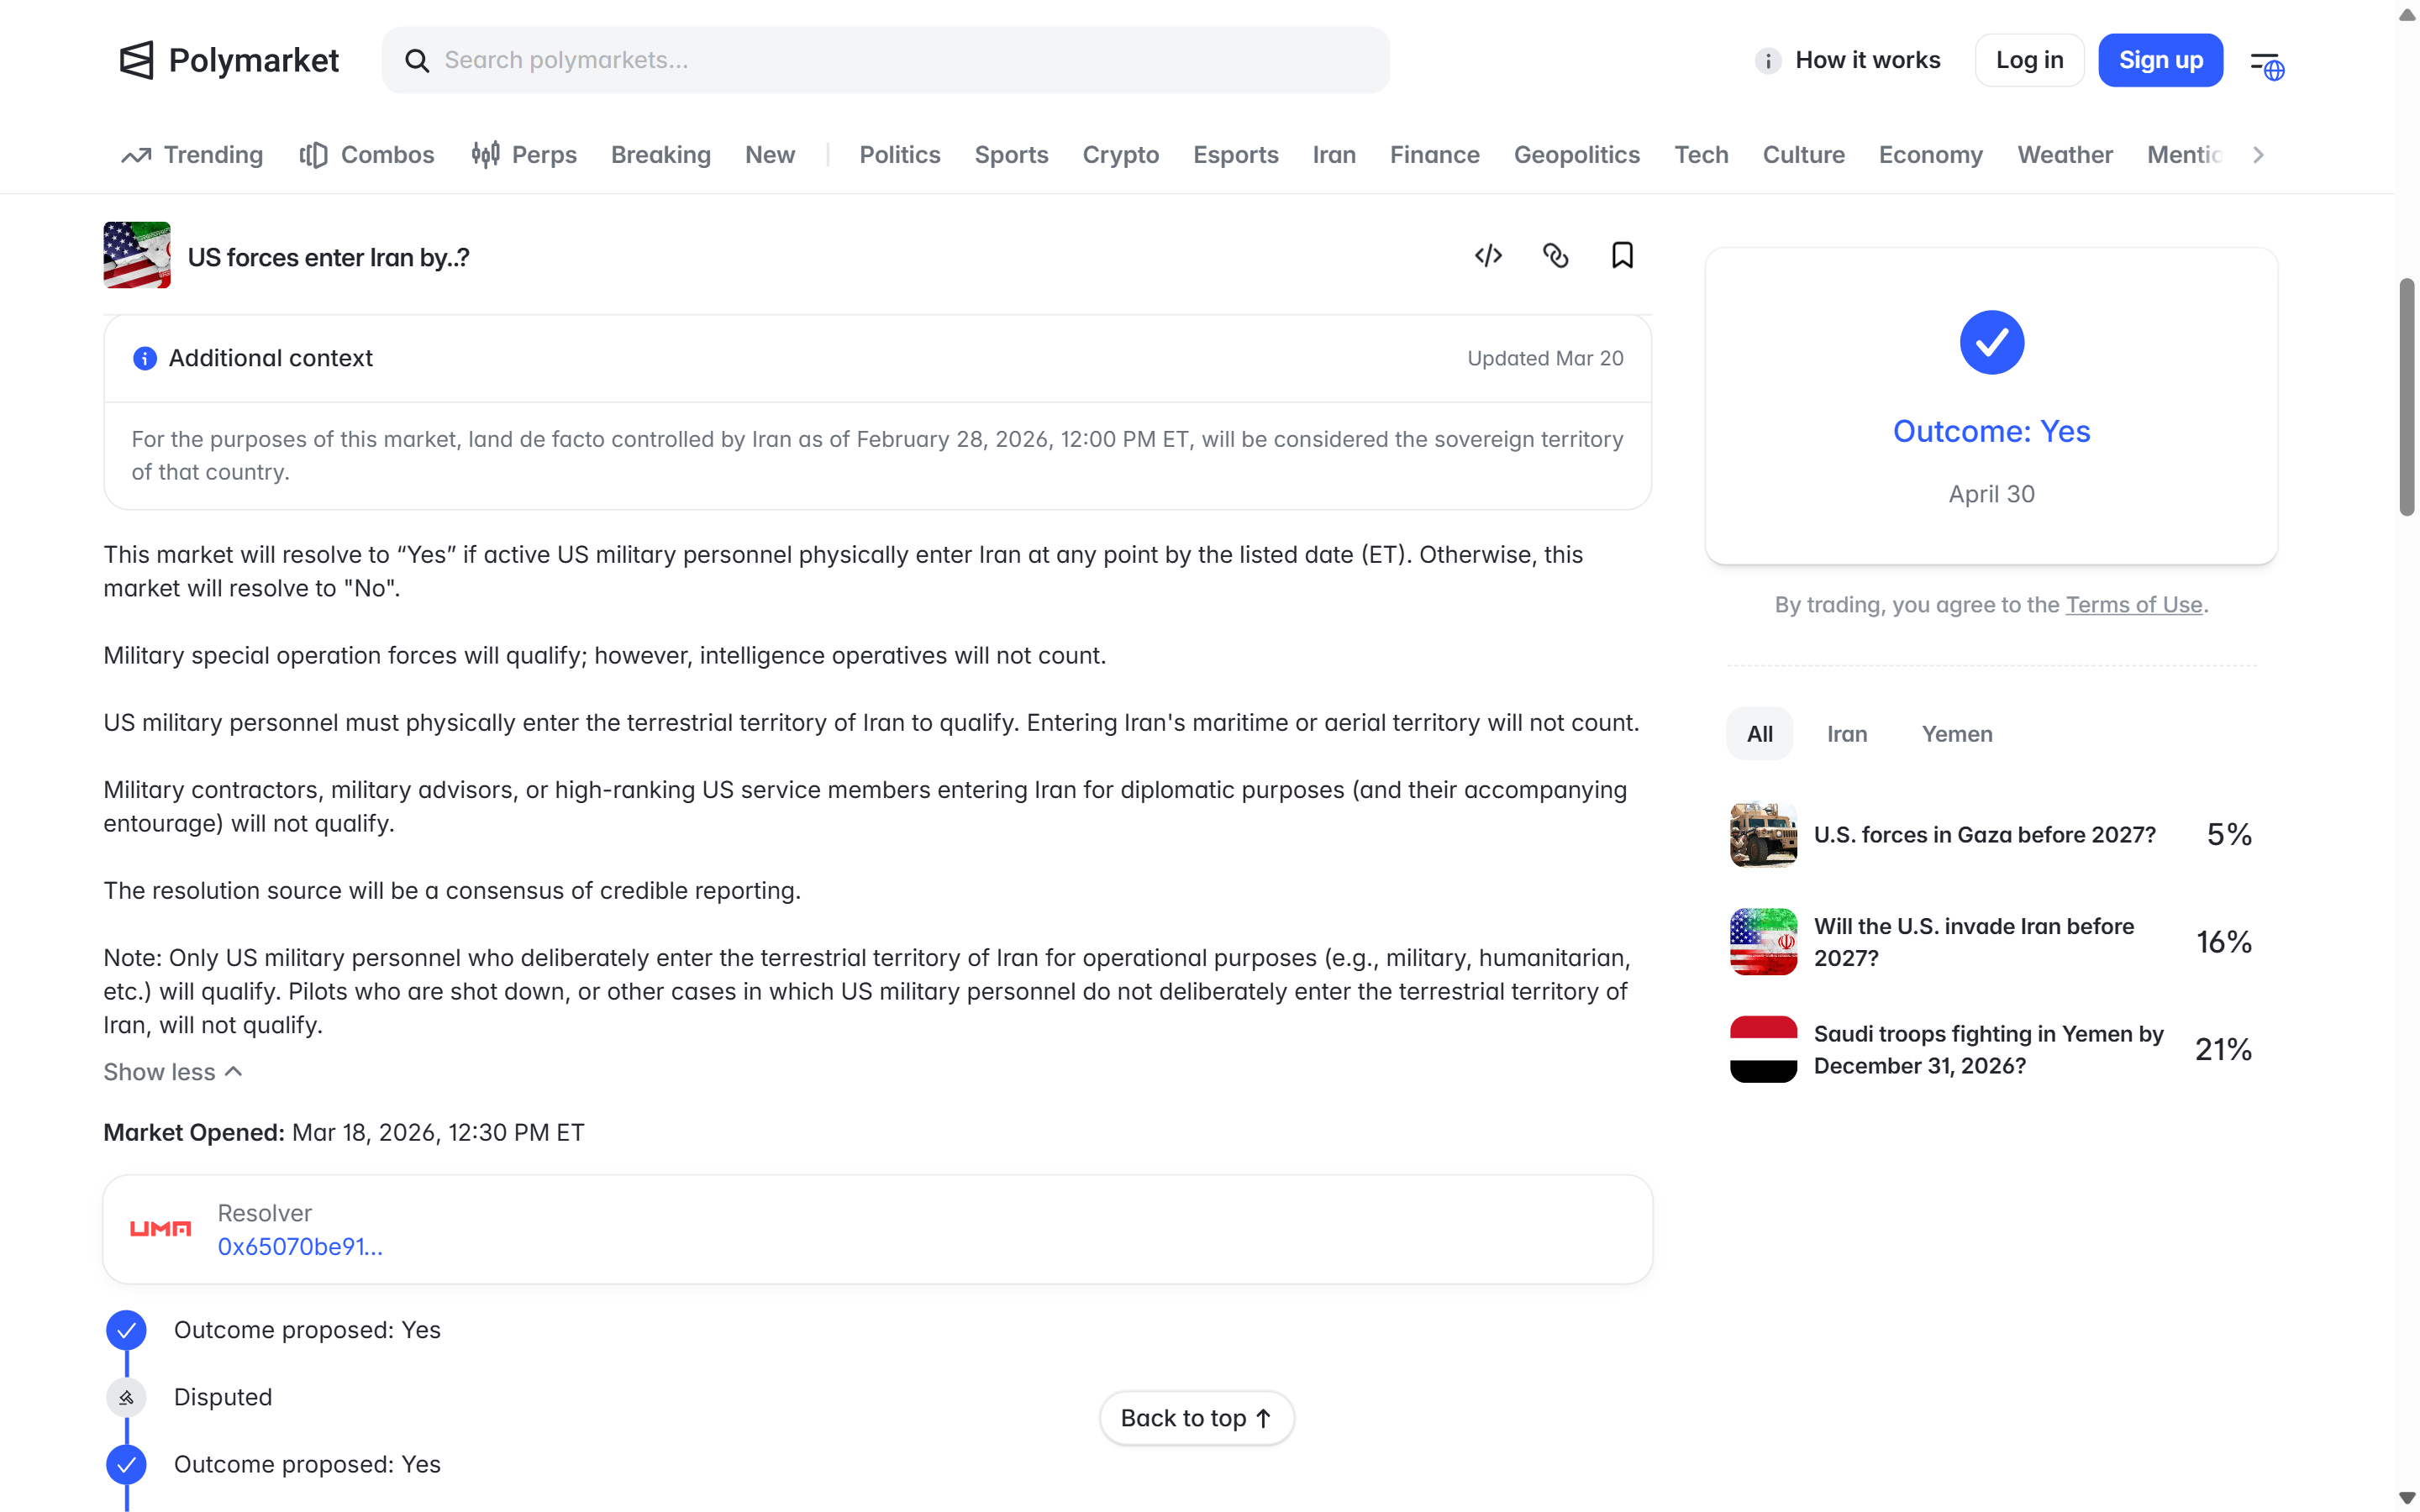
Task: Click the Polymarket logo
Action: tap(229, 60)
